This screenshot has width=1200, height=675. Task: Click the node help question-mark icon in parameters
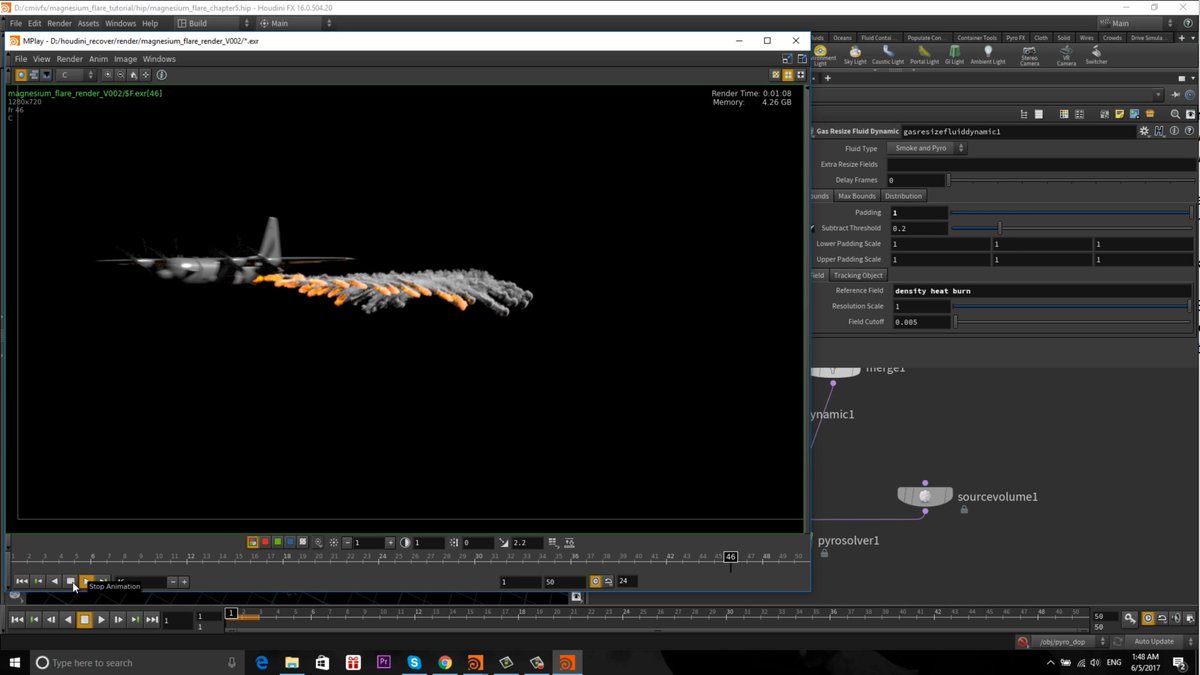[1189, 131]
